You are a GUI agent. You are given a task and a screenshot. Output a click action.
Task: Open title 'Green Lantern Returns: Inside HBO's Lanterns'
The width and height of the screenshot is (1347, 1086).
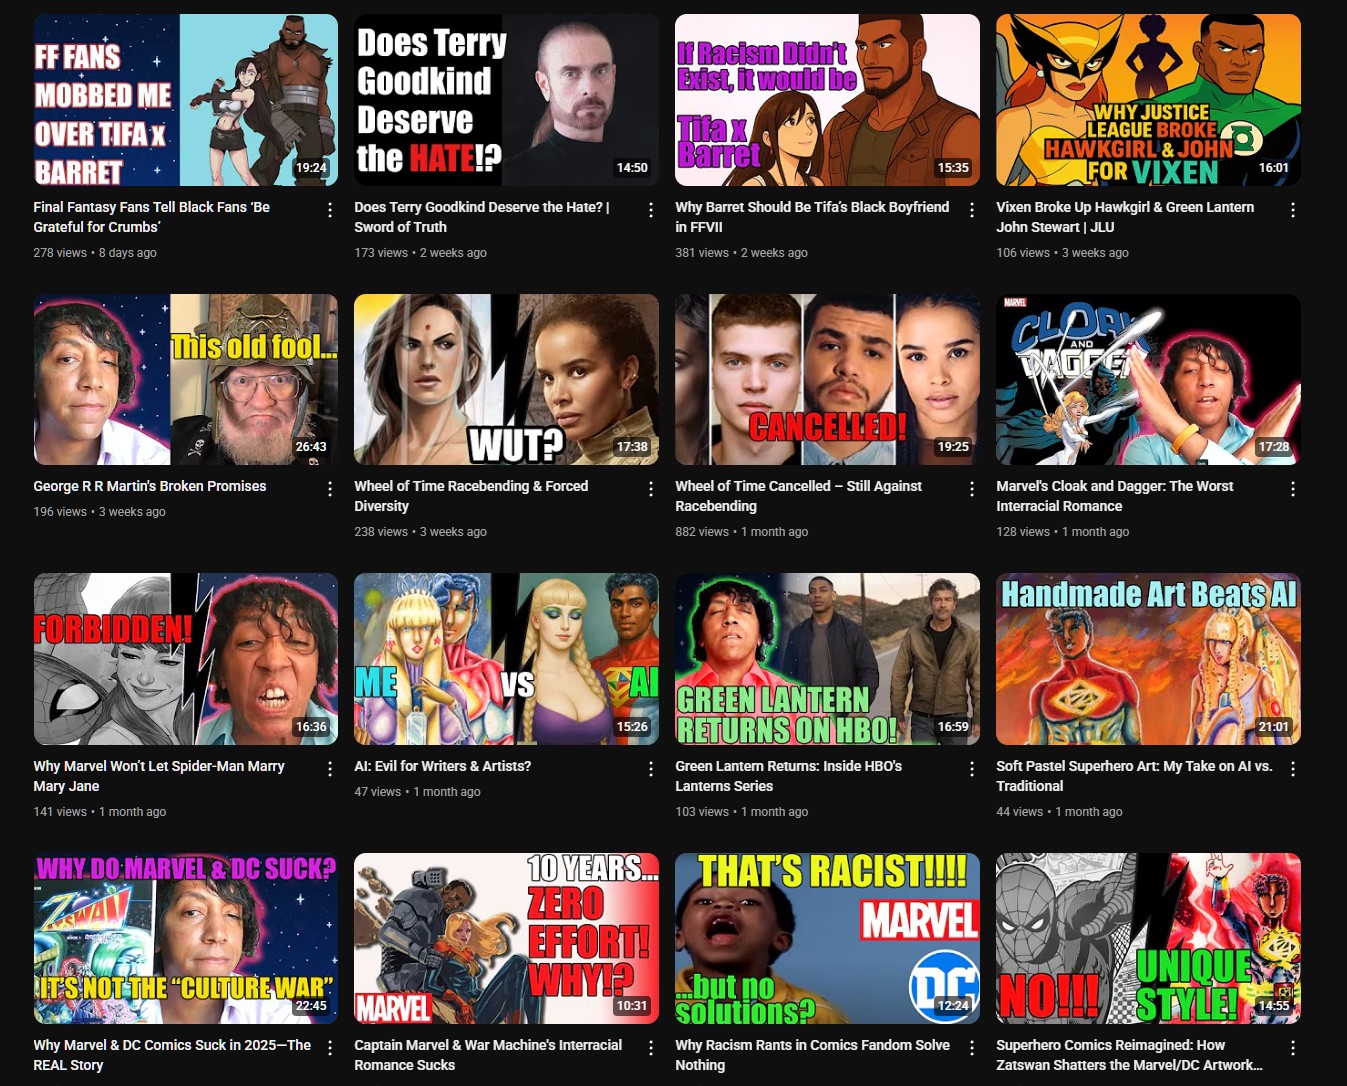pyautogui.click(x=789, y=776)
